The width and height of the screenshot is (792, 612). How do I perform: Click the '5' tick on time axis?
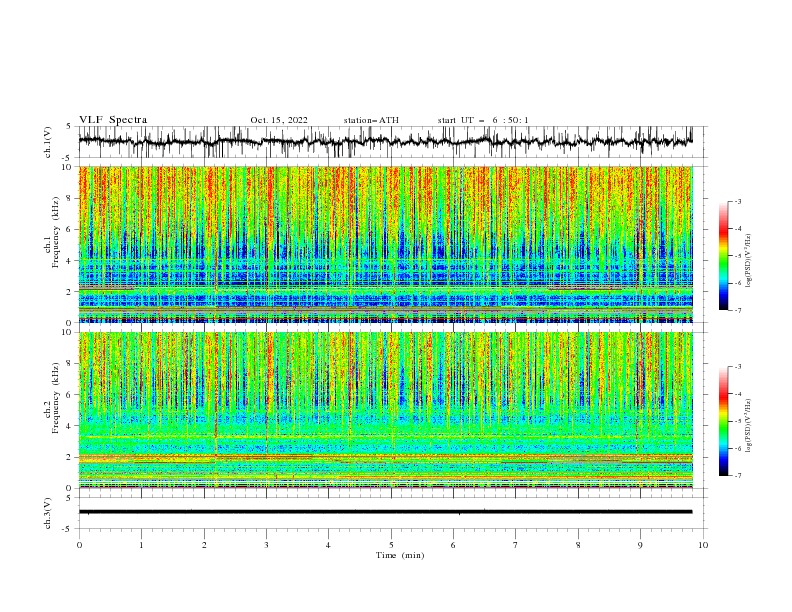391,545
